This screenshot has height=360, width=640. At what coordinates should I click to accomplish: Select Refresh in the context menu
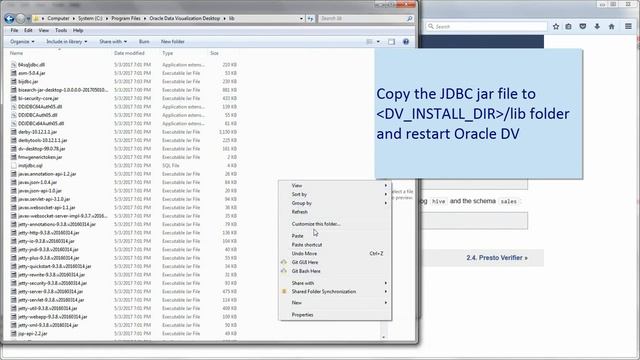pos(334,212)
